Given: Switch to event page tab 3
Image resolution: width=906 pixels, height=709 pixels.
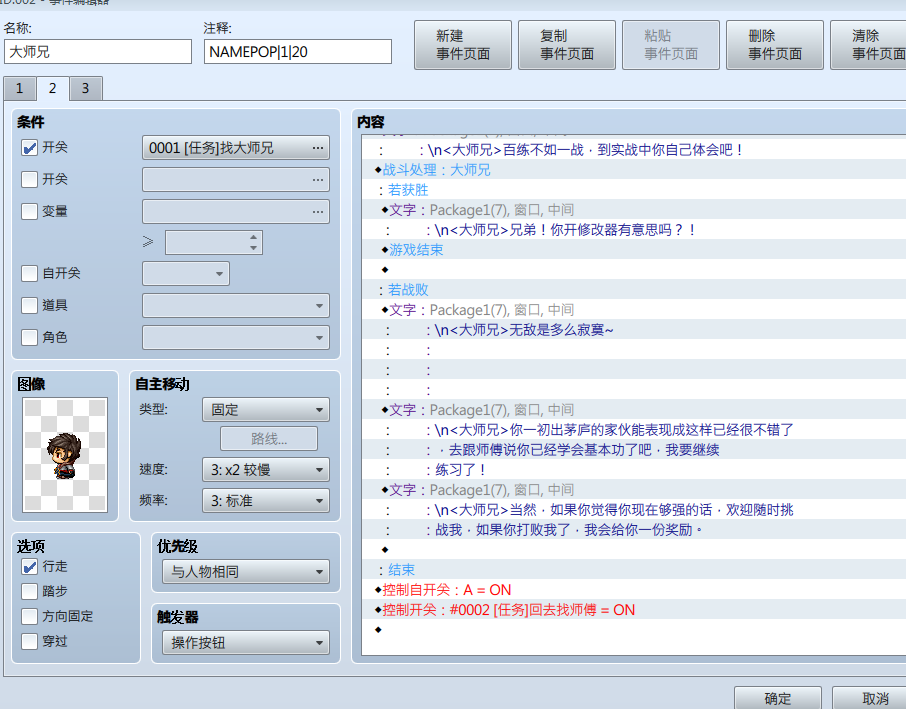Looking at the screenshot, I should pyautogui.click(x=86, y=88).
